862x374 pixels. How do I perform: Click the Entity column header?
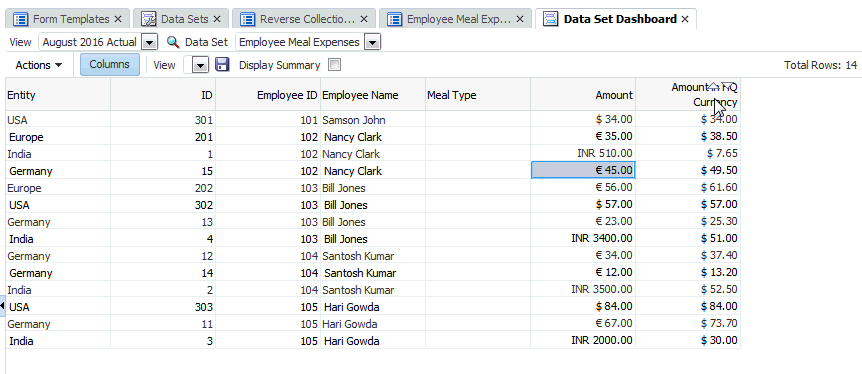(x=58, y=95)
